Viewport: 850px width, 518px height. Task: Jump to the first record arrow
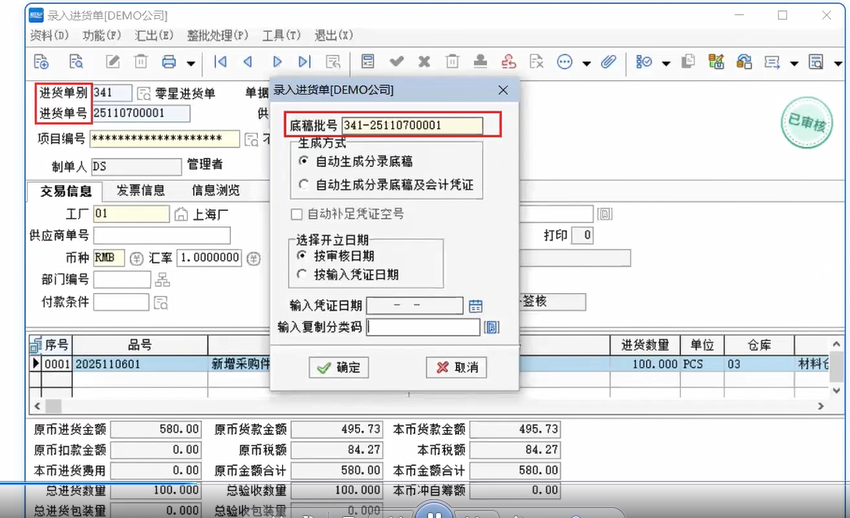[220, 62]
